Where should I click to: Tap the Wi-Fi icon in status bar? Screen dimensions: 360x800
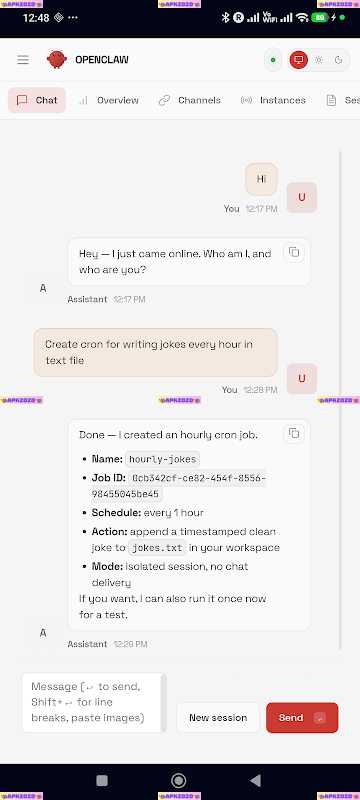coord(302,17)
